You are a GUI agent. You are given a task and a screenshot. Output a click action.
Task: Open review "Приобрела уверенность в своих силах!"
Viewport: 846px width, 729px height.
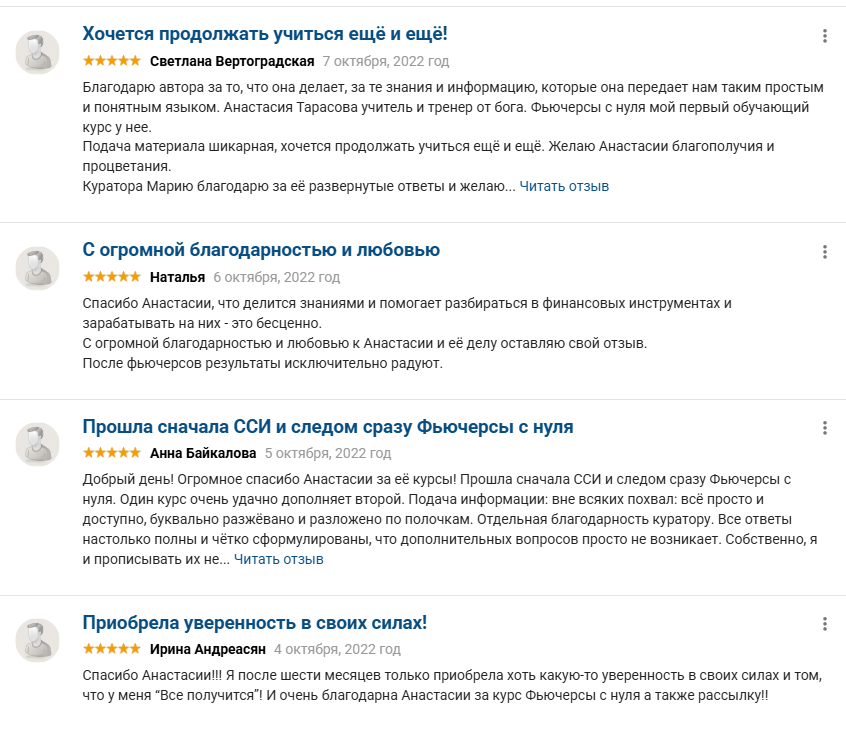(x=254, y=623)
